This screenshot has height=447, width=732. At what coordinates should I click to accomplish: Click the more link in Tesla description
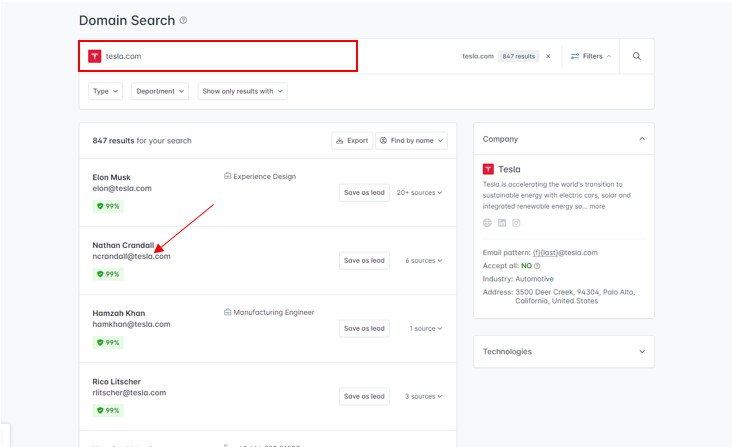[x=597, y=206]
